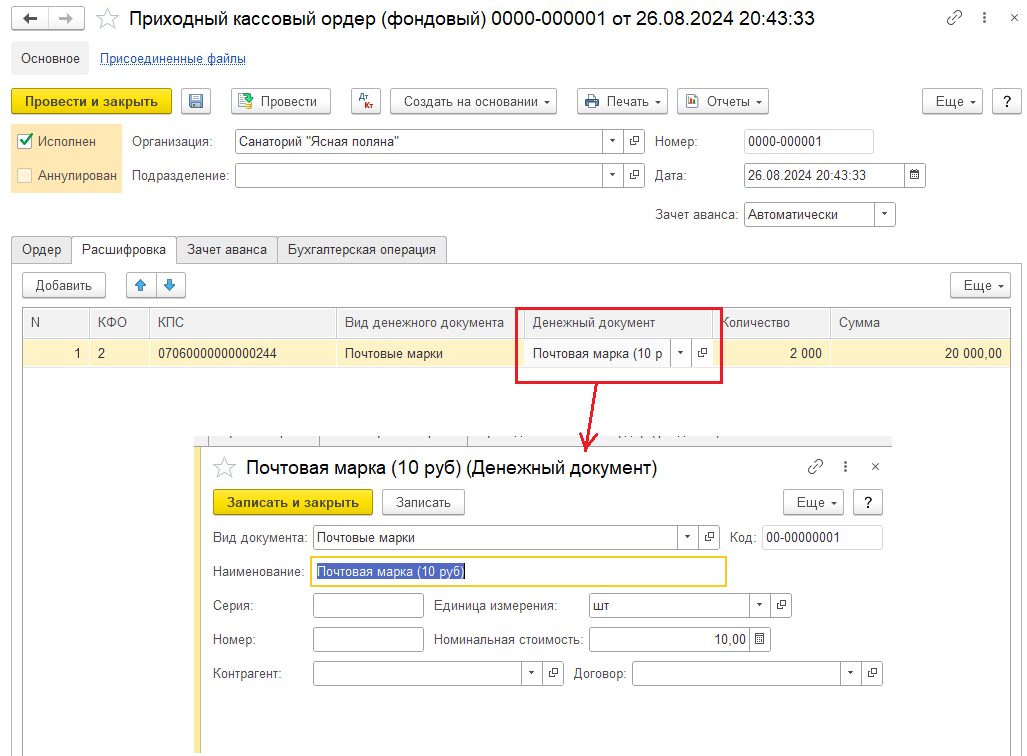This screenshot has height=756, width=1027.
Task: Expand the Подразделение dropdown list
Action: pos(612,175)
